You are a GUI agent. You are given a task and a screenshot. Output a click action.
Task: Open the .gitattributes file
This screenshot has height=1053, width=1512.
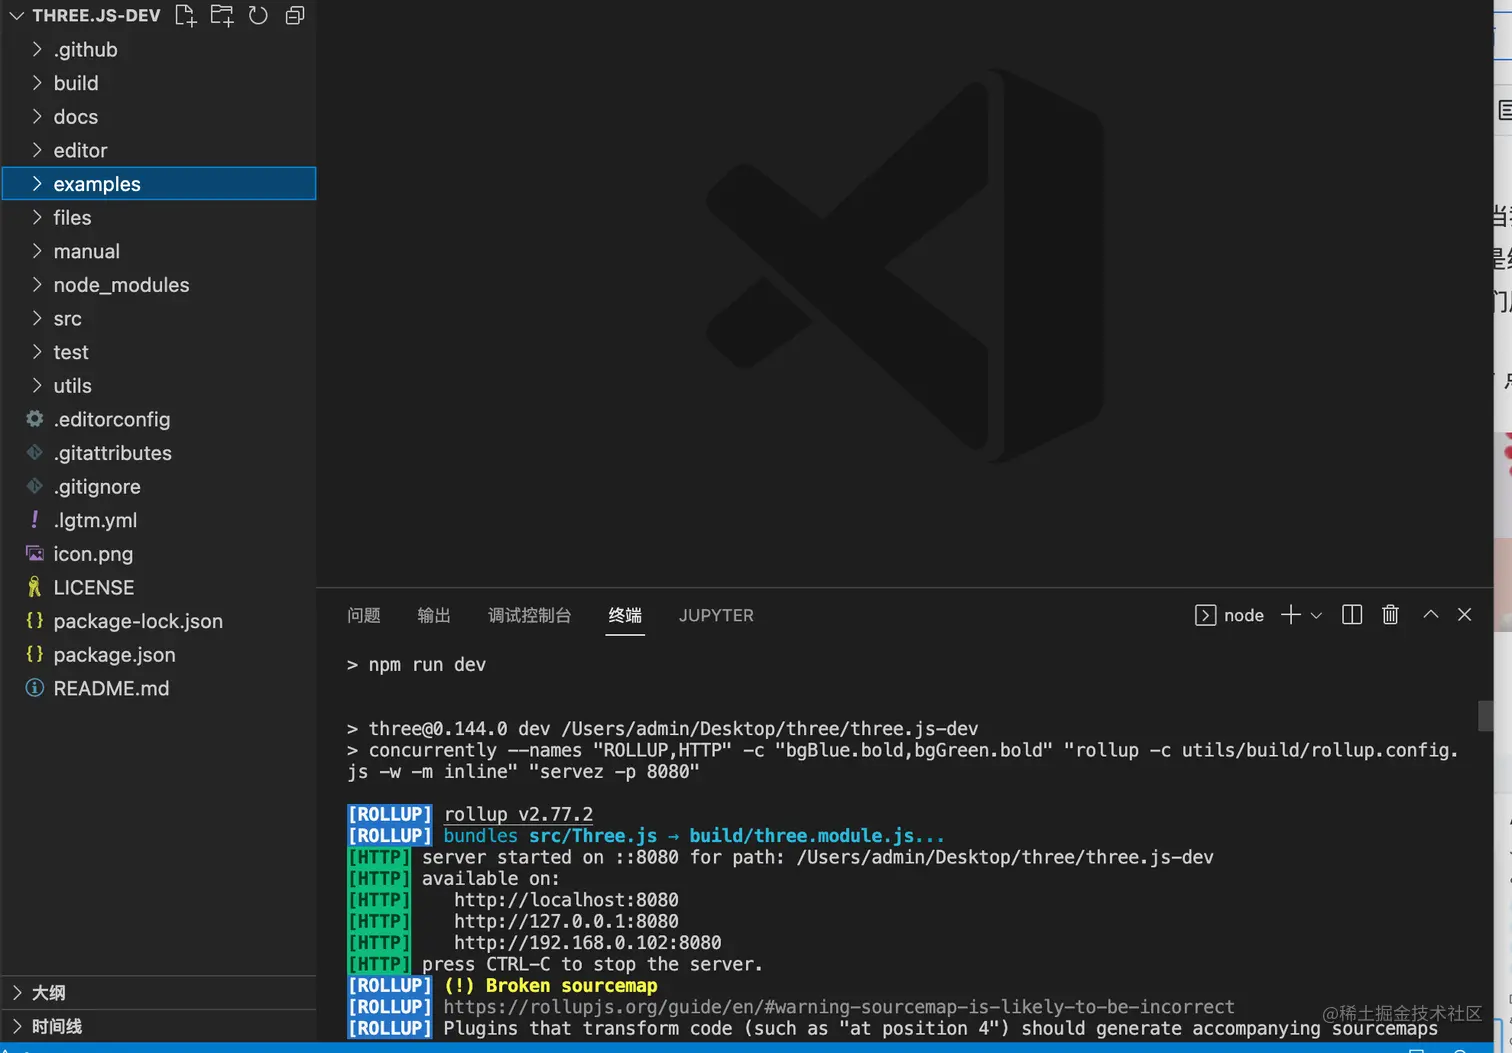pyautogui.click(x=159, y=453)
